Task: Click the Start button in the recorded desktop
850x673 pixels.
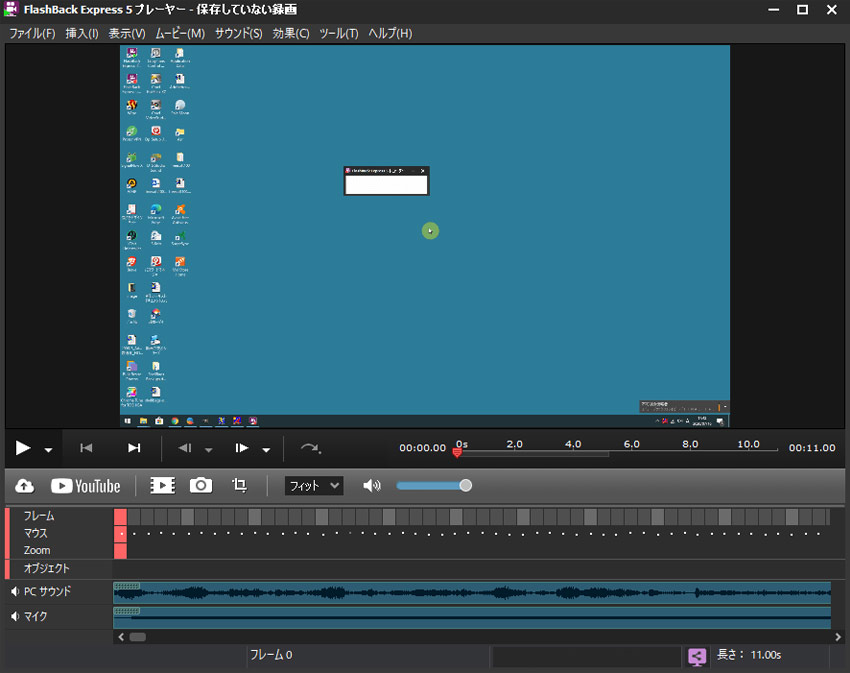Action: (128, 421)
